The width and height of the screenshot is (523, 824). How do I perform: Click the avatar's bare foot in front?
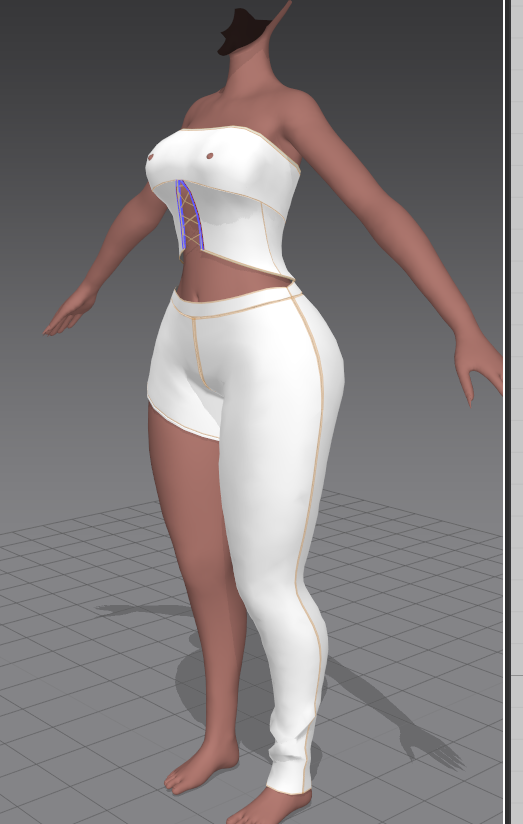(x=200, y=767)
